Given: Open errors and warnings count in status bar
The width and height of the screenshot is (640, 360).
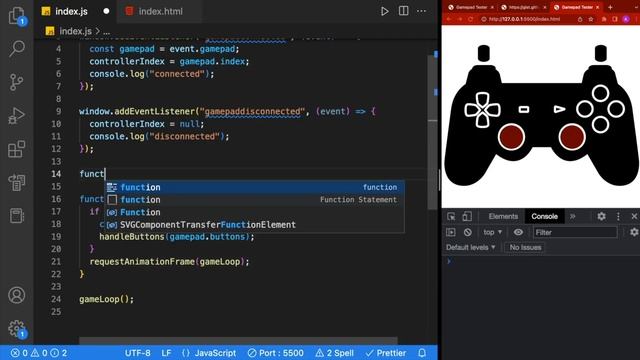Looking at the screenshot, I should click(x=39, y=353).
